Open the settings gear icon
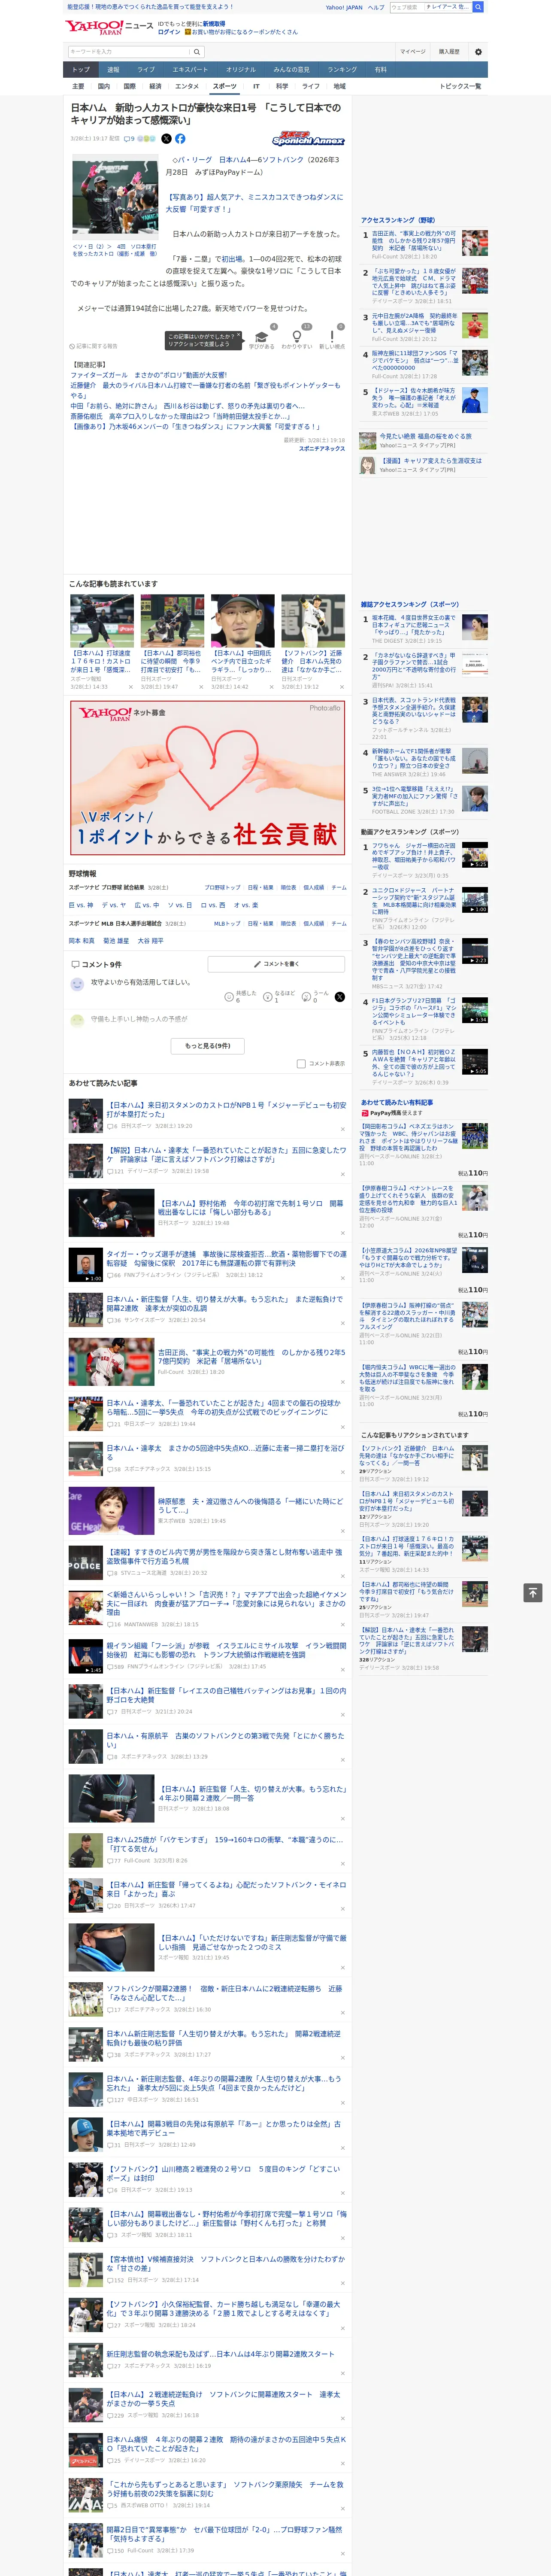 (x=478, y=52)
